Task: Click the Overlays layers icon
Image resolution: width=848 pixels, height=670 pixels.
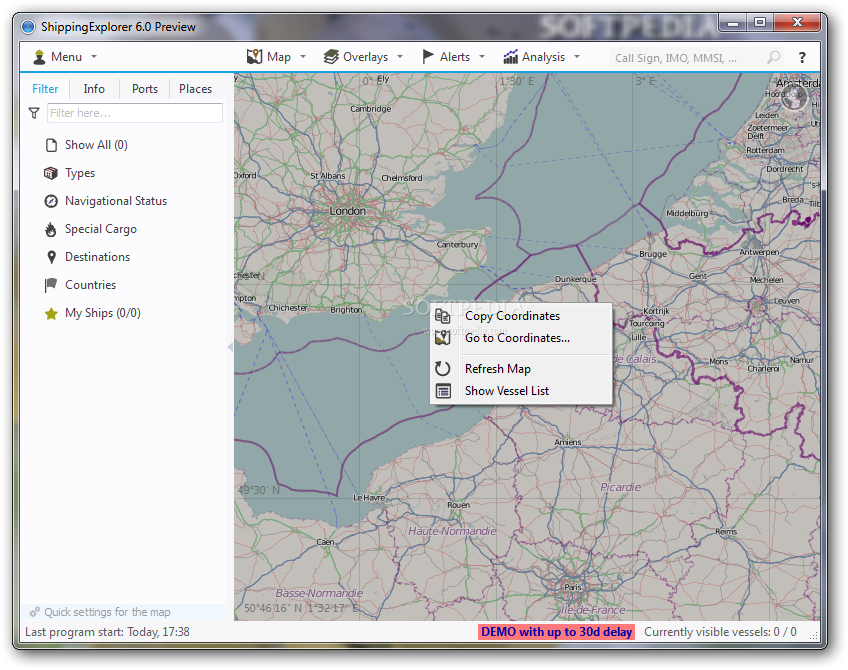Action: (x=331, y=56)
